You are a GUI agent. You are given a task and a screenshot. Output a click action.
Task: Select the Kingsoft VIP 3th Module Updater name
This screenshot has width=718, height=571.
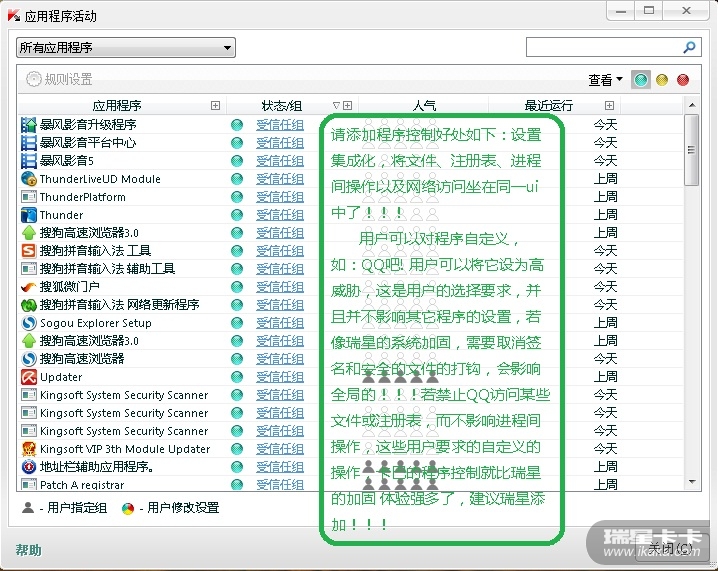pyautogui.click(x=125, y=449)
